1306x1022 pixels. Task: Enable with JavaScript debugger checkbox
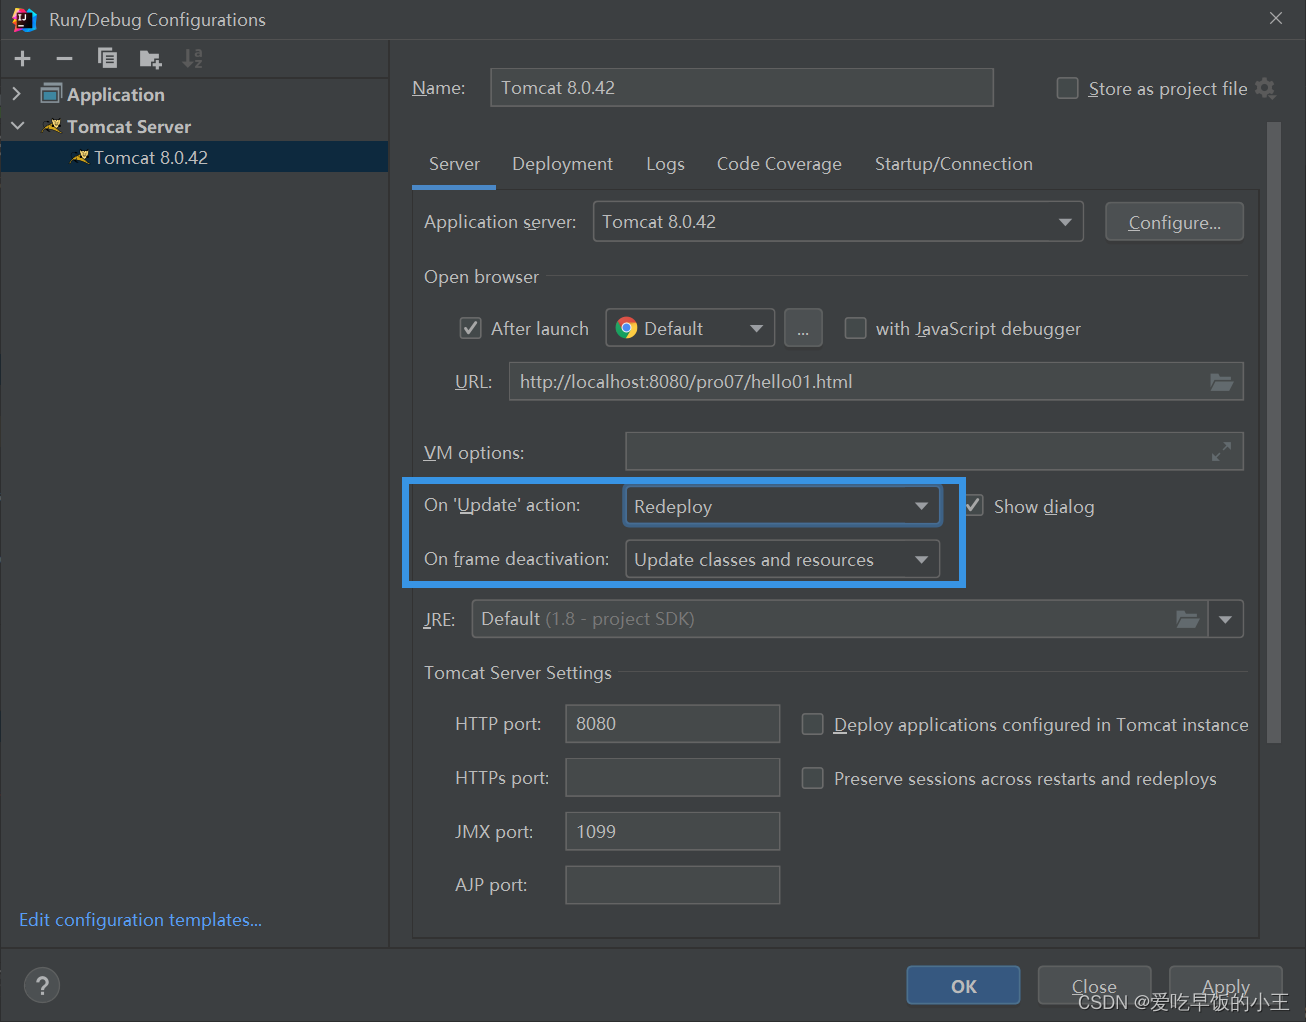click(855, 328)
